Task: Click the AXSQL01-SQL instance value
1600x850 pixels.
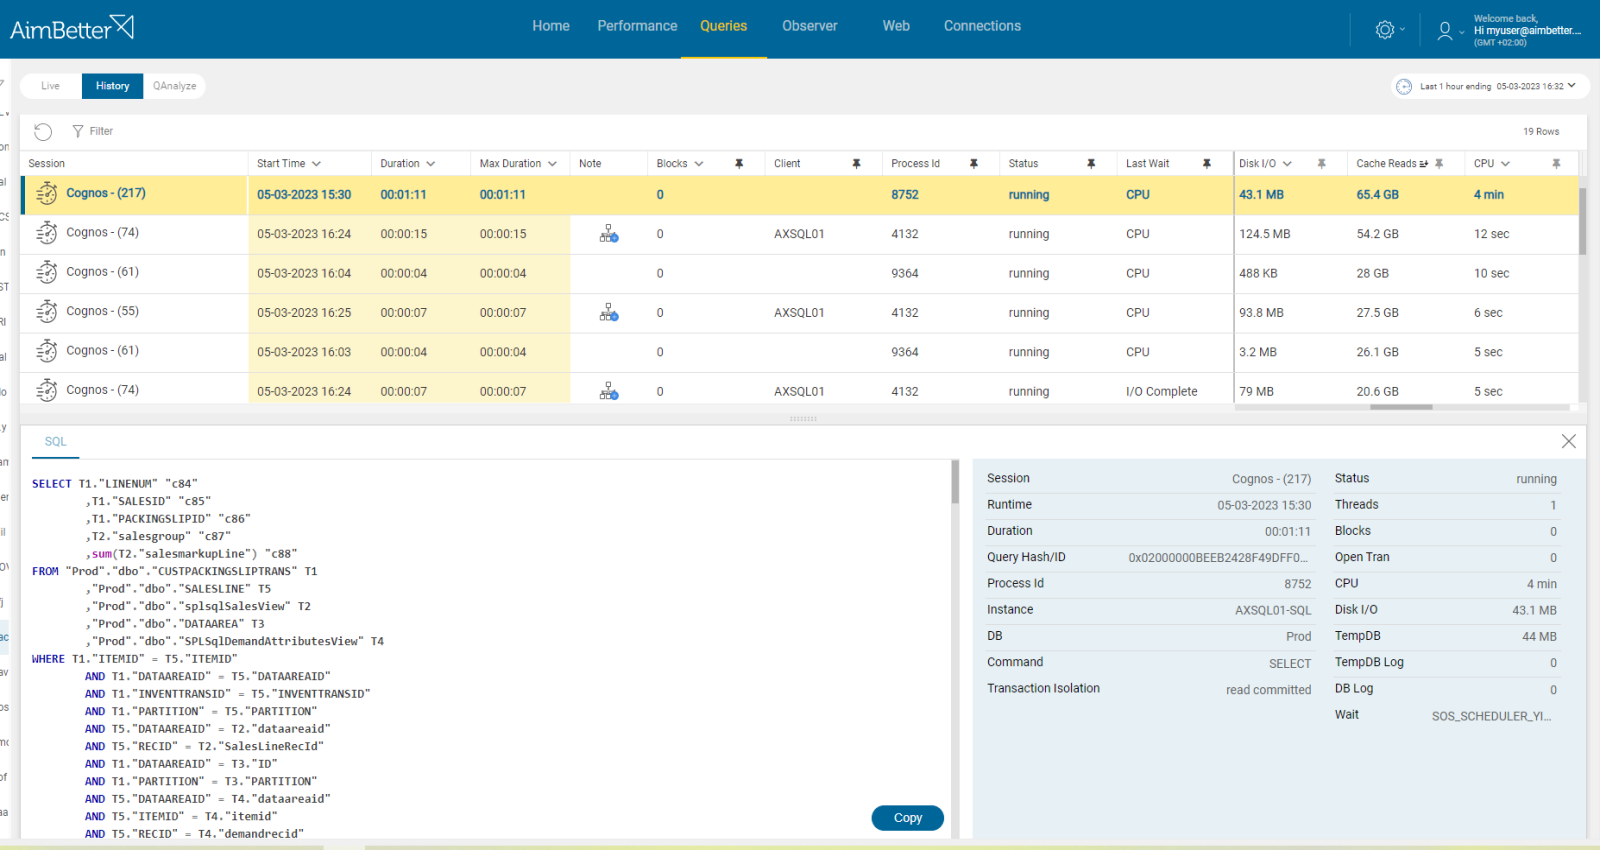Action: [1273, 610]
